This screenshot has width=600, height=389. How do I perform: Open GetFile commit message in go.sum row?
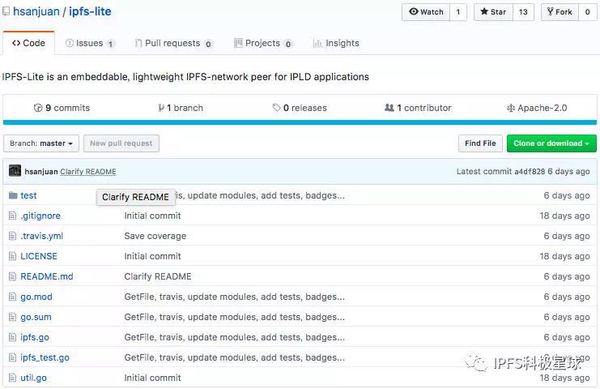(x=234, y=317)
